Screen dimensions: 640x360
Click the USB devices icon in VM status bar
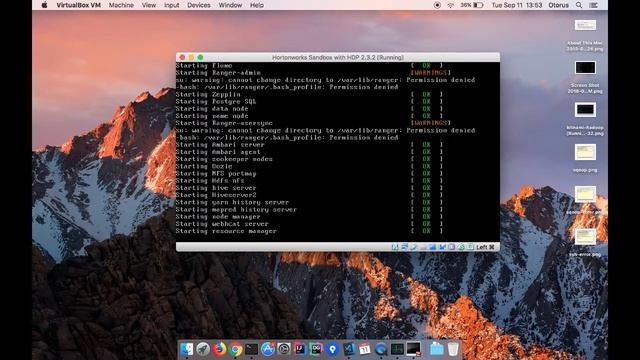(x=413, y=247)
